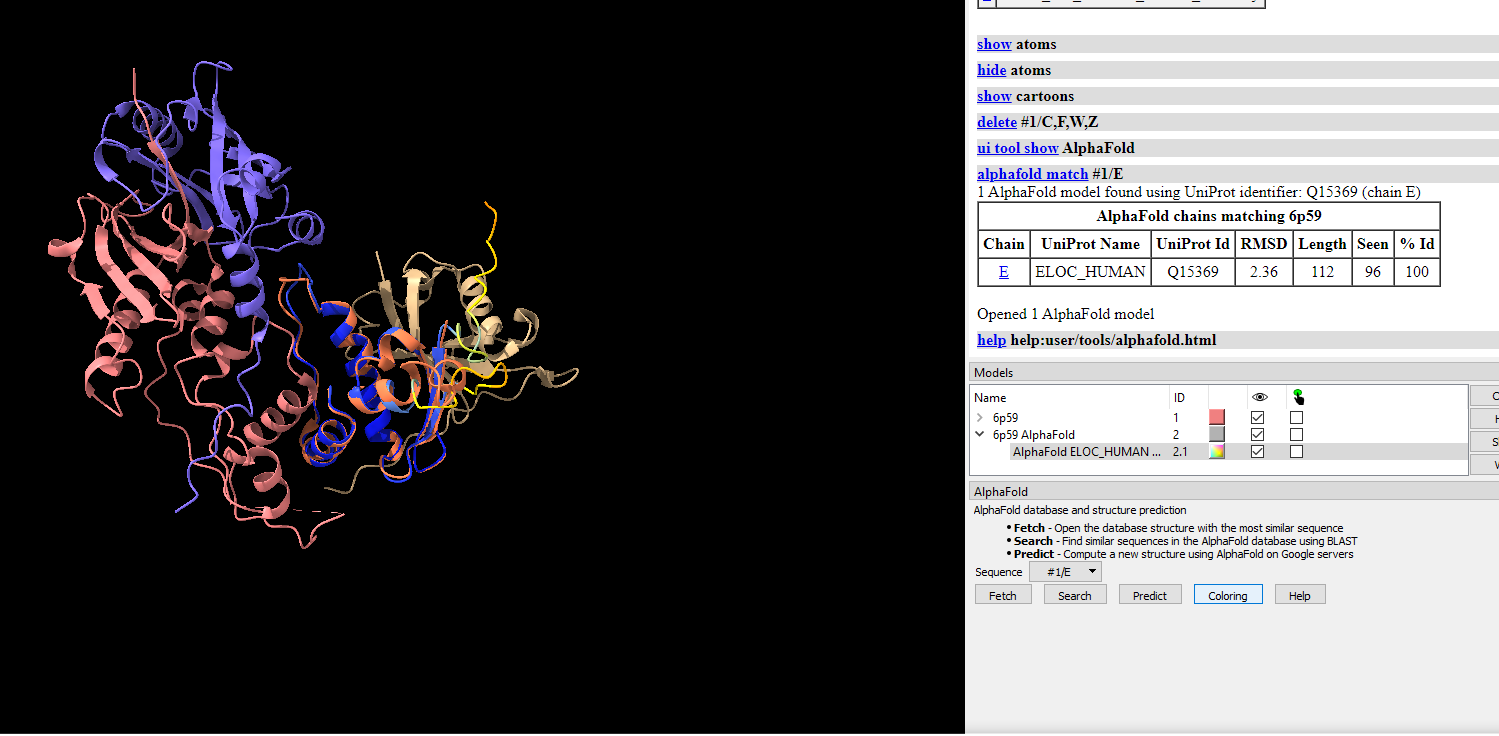Viewport: 1499px width, 736px height.
Task: Toggle visibility of AlphaFold ELOC_HUMAN model 2.1
Action: click(1258, 452)
